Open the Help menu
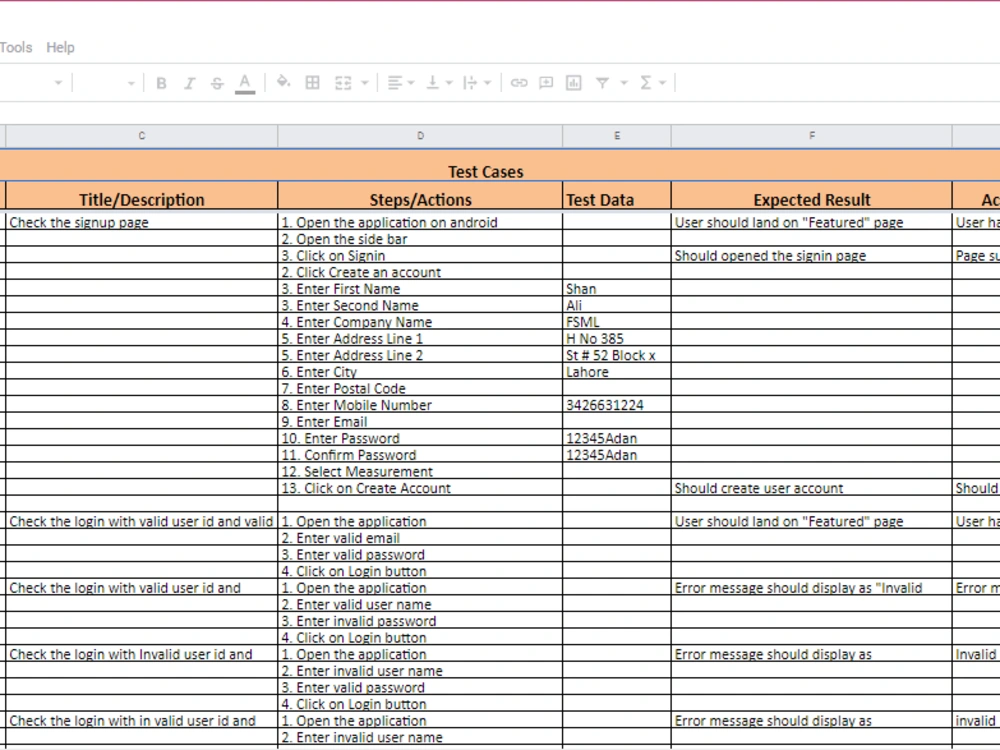This screenshot has height=750, width=1000. click(x=61, y=47)
